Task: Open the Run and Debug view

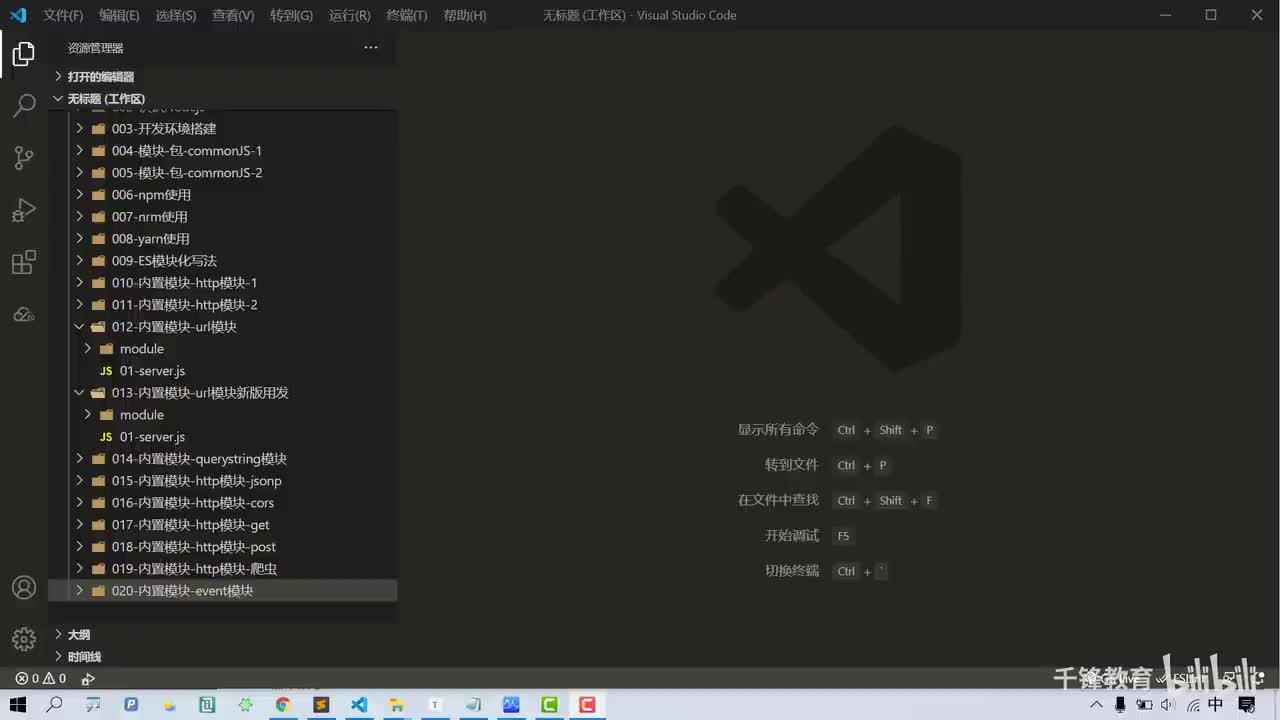Action: [23, 210]
